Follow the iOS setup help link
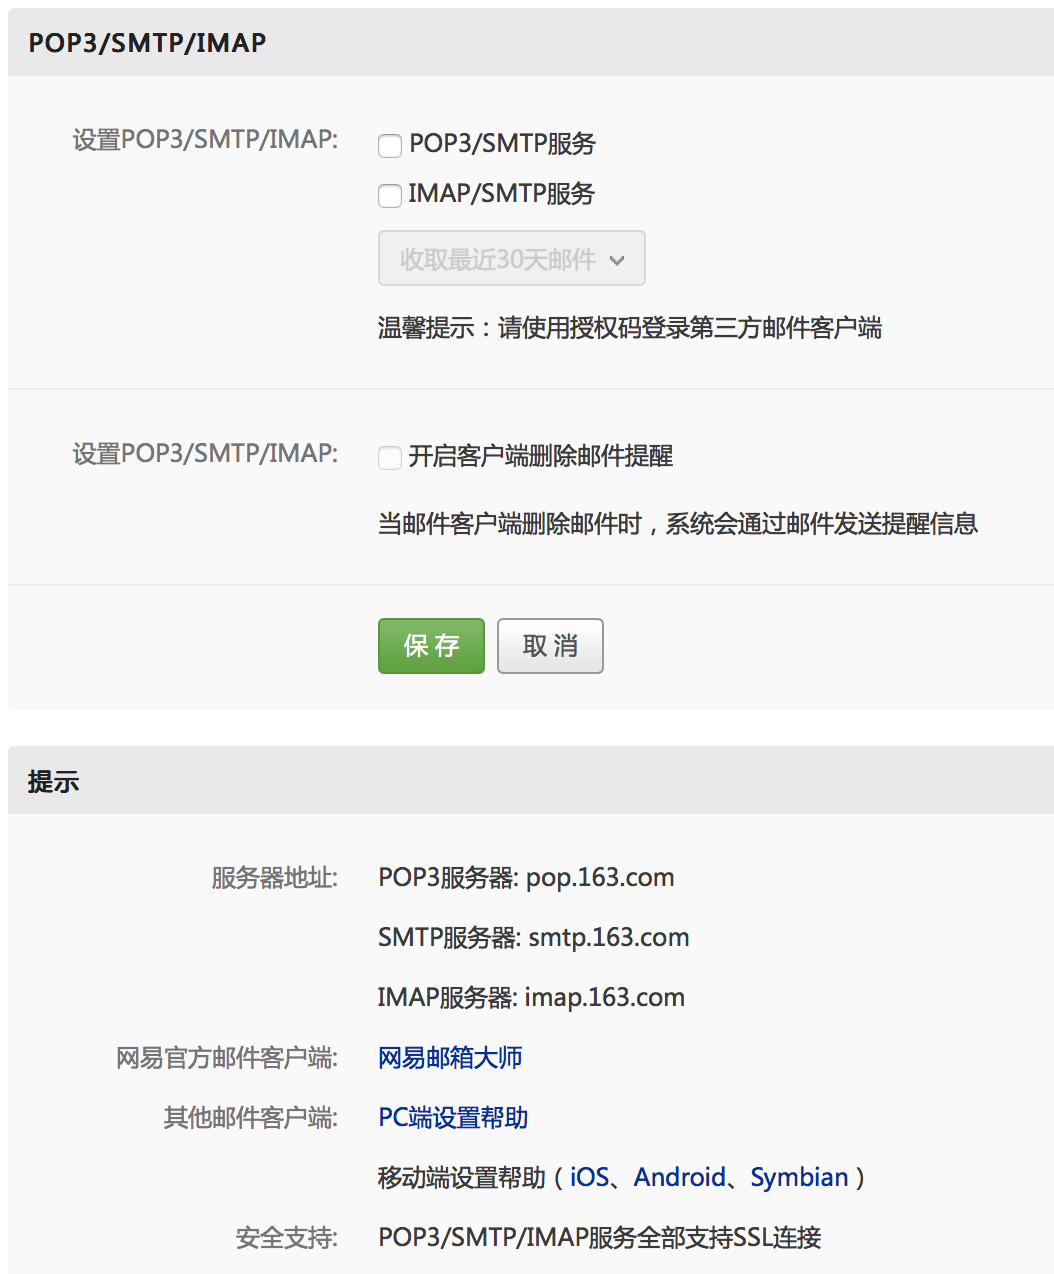The width and height of the screenshot is (1054, 1274). pyautogui.click(x=589, y=1178)
